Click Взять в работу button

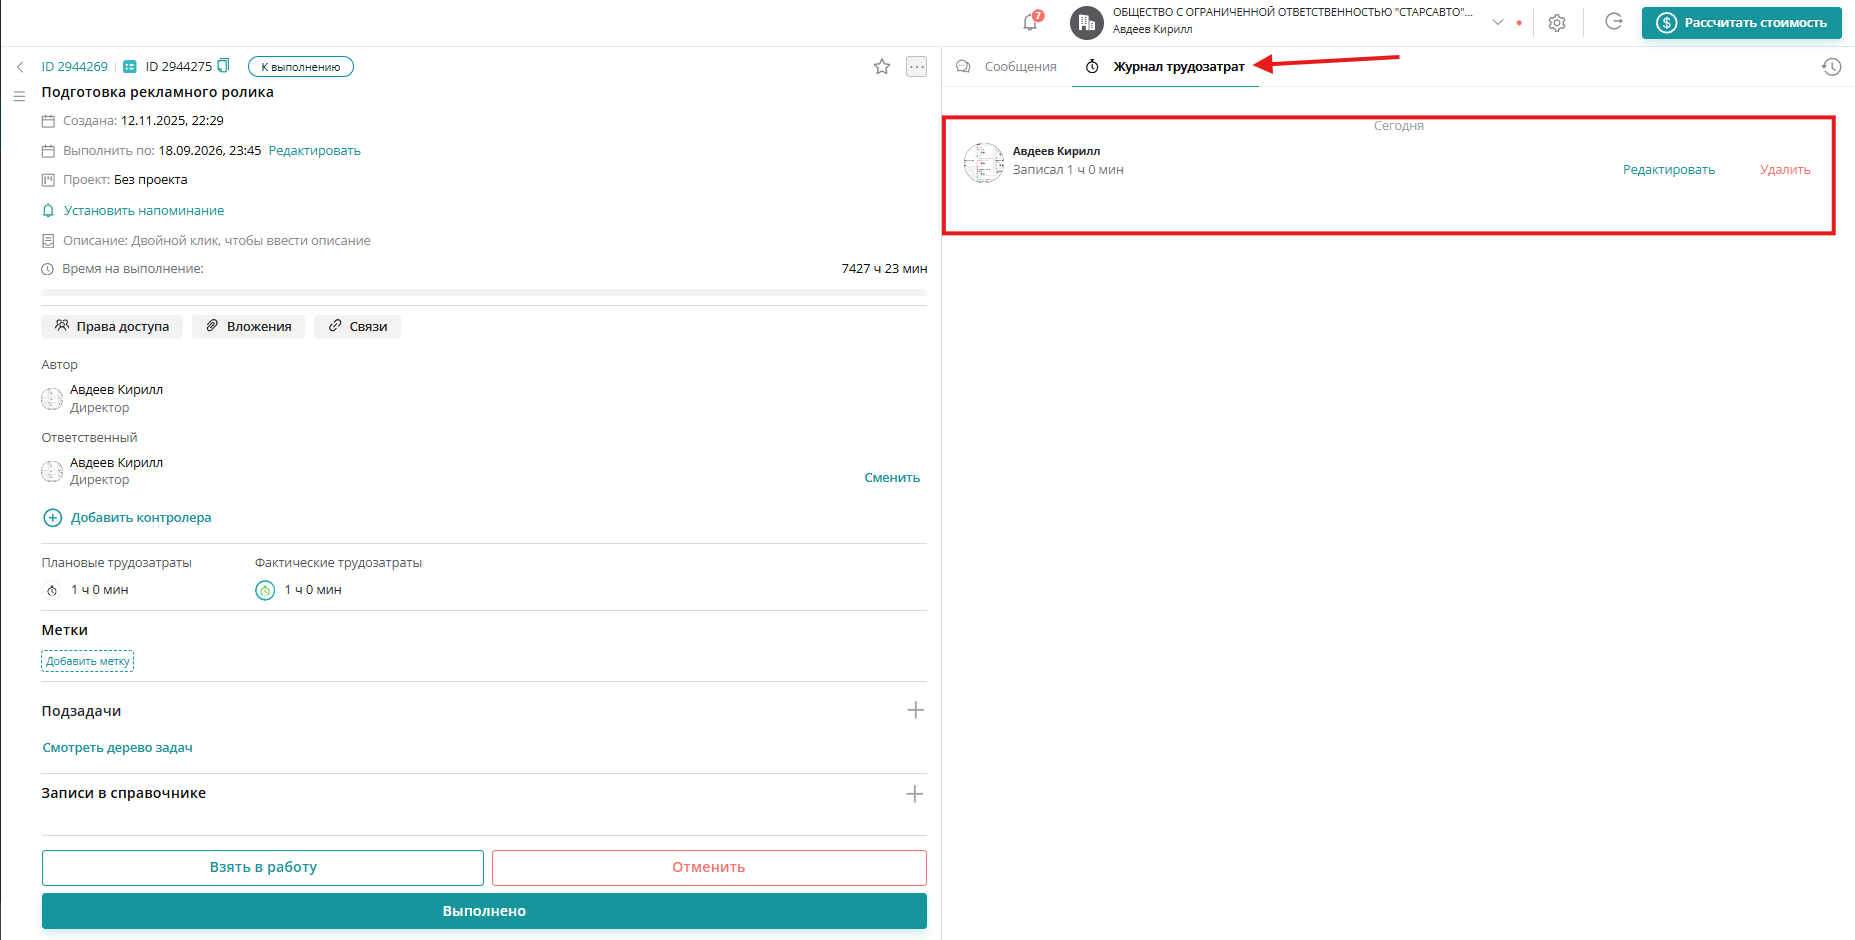263,868
